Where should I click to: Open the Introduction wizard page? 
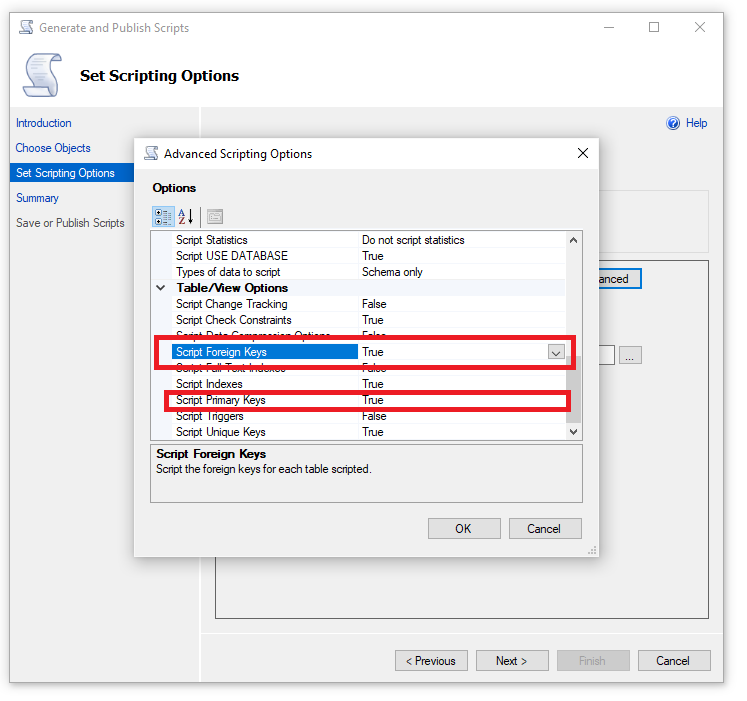point(44,123)
